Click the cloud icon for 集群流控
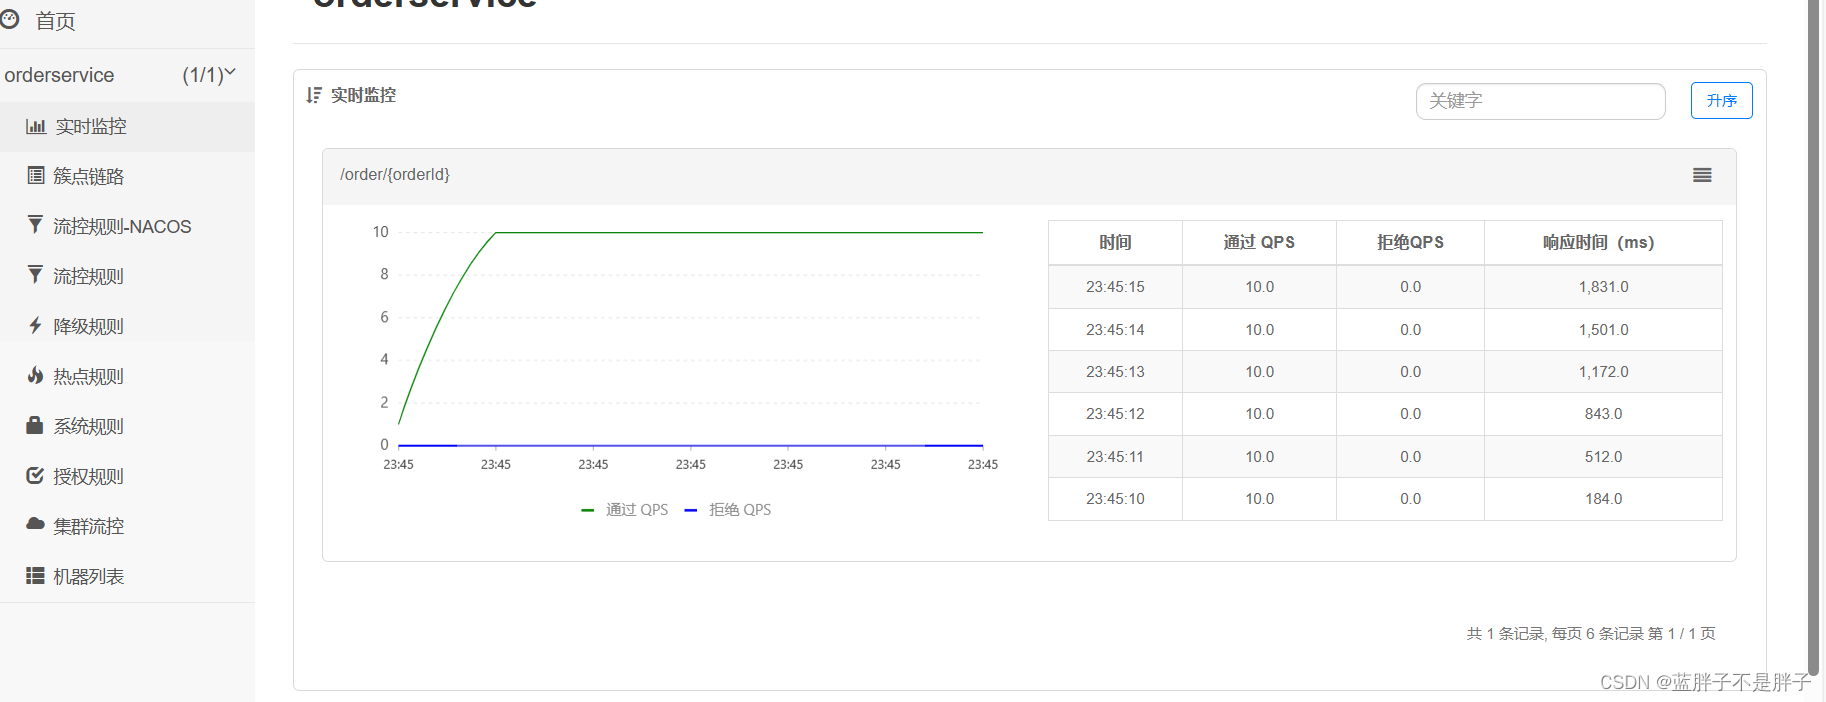Screen dimensions: 1826x702 [x=35, y=523]
